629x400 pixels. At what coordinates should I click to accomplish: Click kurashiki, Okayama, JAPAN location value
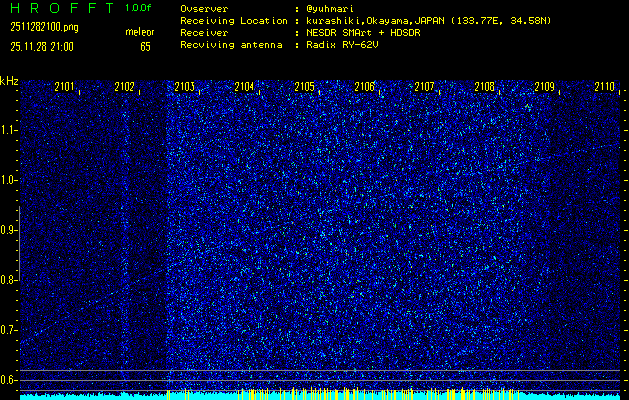[428, 21]
